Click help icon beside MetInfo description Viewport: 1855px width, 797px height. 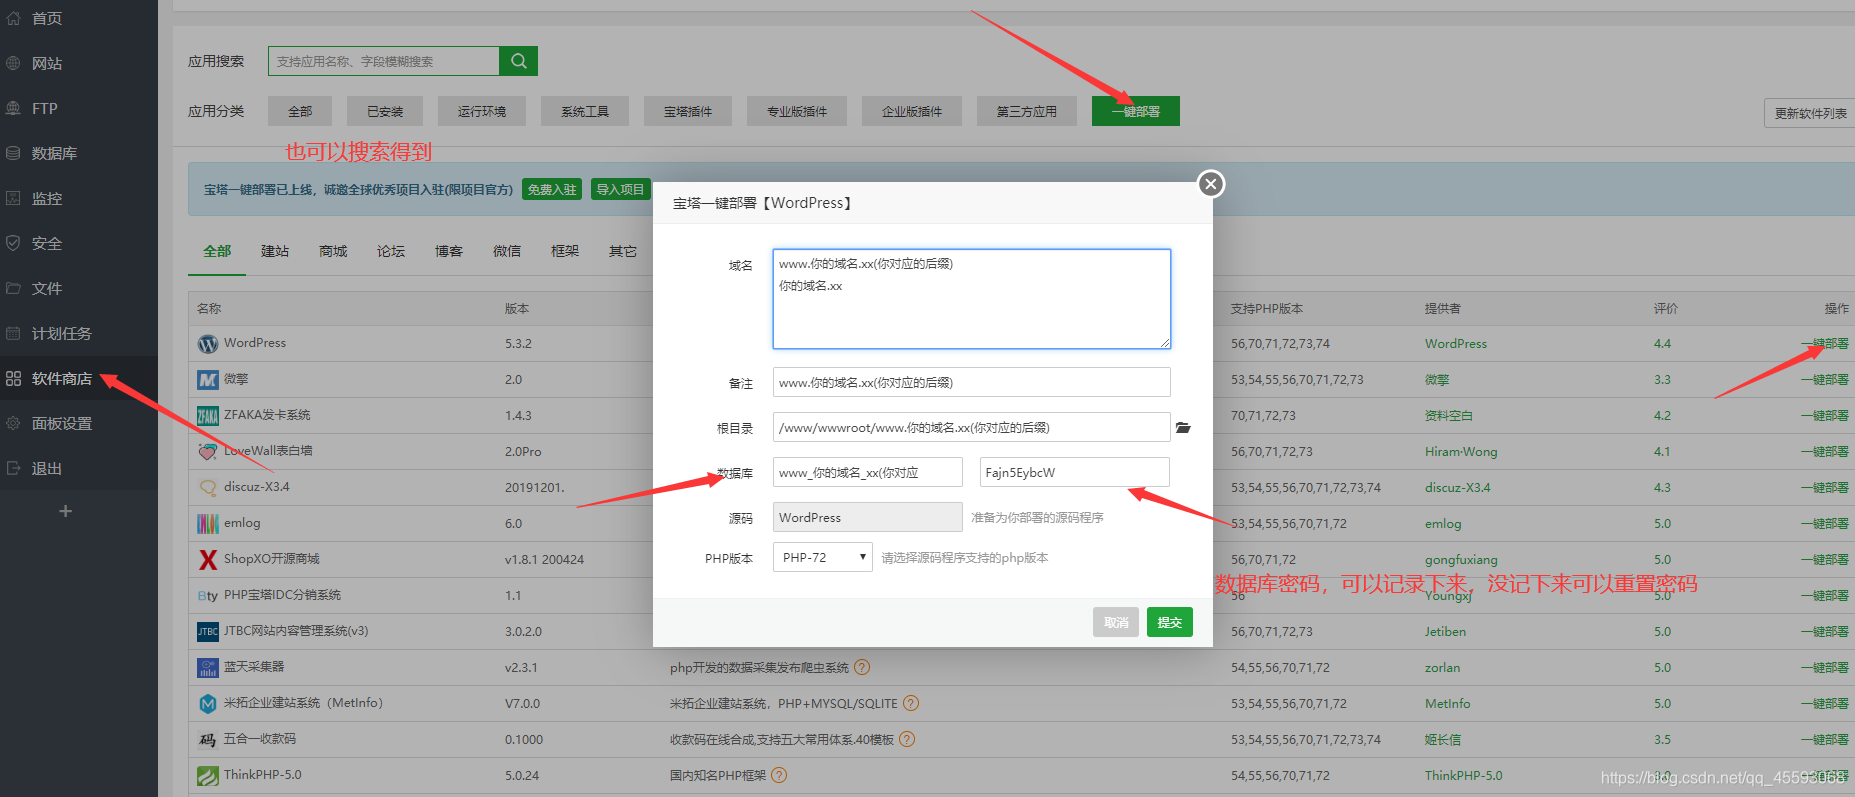point(911,703)
